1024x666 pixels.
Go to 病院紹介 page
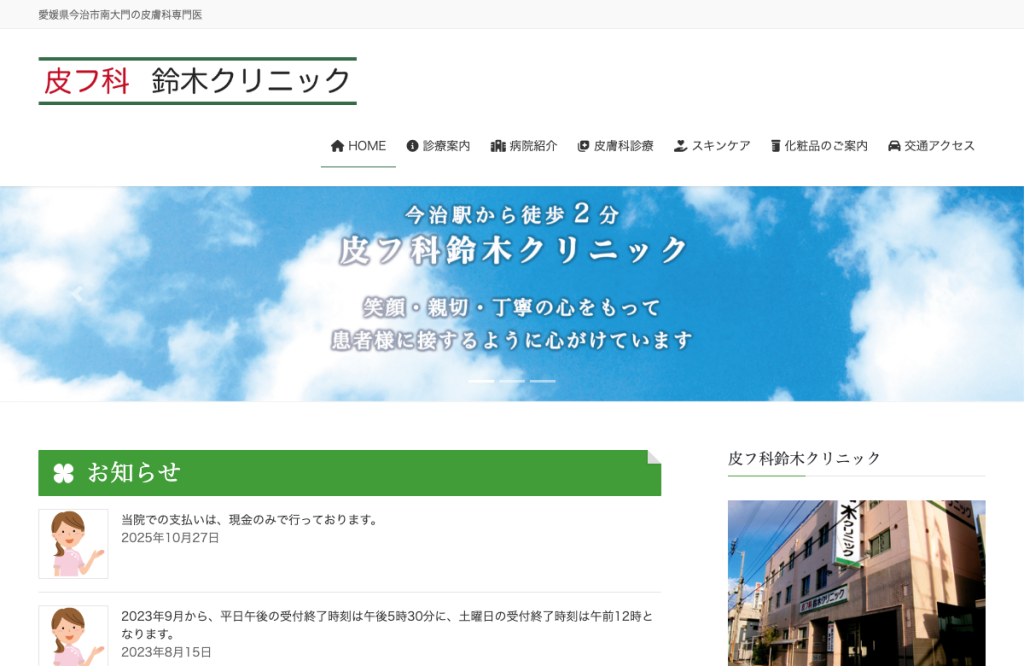point(524,146)
